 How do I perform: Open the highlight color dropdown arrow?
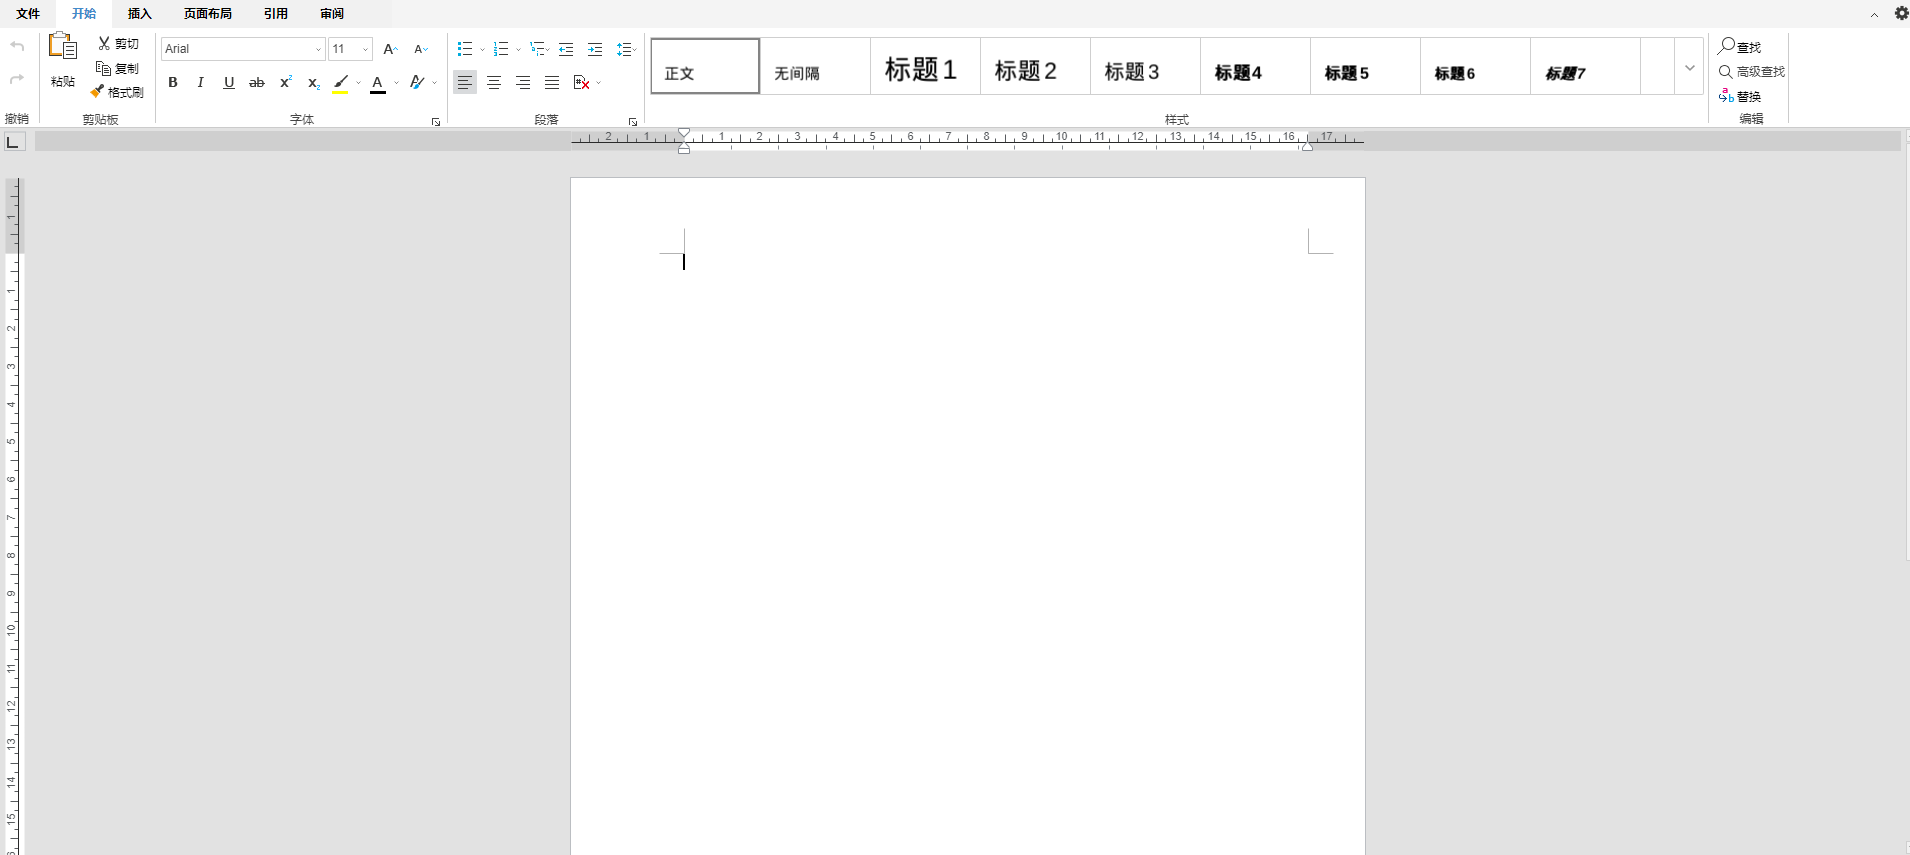[358, 83]
